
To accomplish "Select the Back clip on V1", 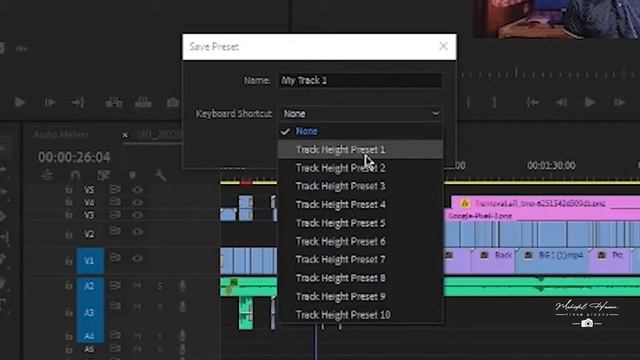I will (x=493, y=260).
